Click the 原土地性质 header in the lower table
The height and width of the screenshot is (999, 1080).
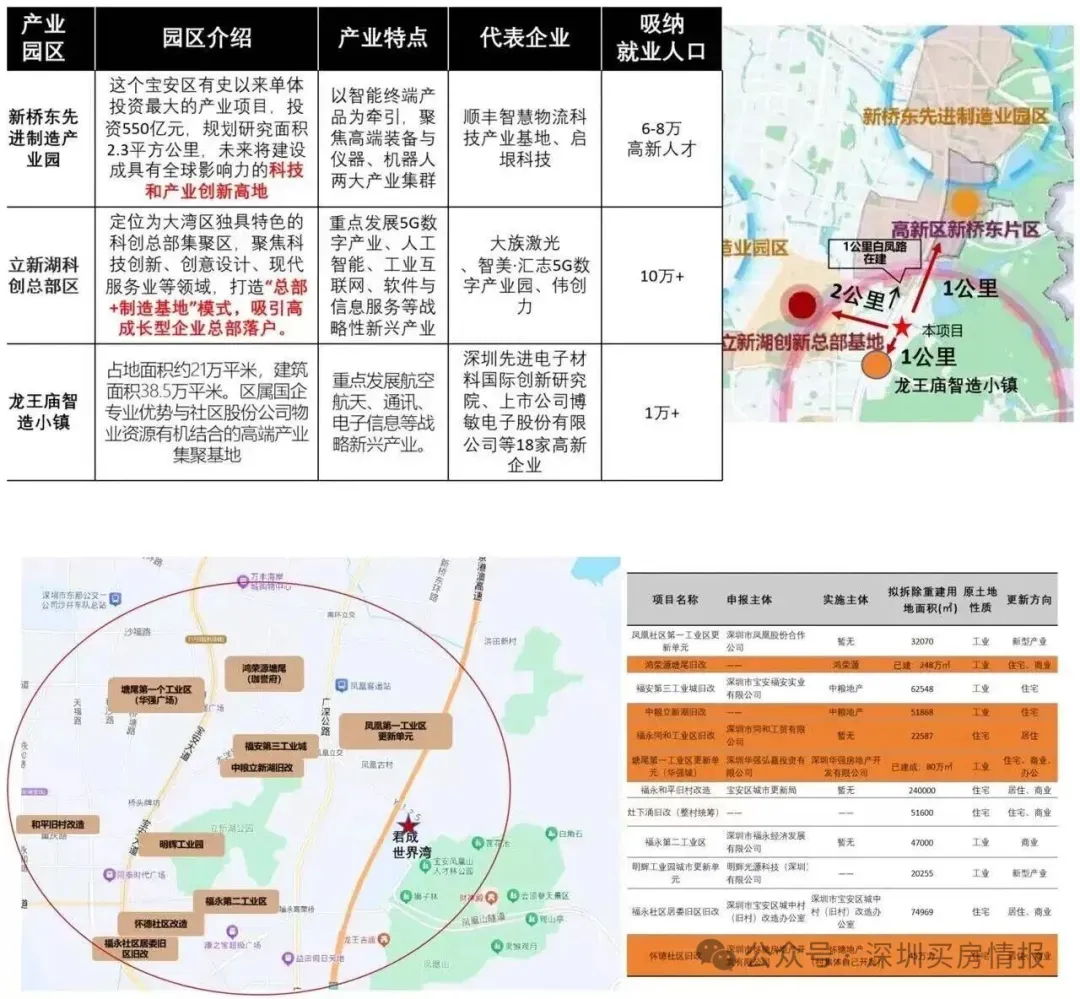click(980, 599)
